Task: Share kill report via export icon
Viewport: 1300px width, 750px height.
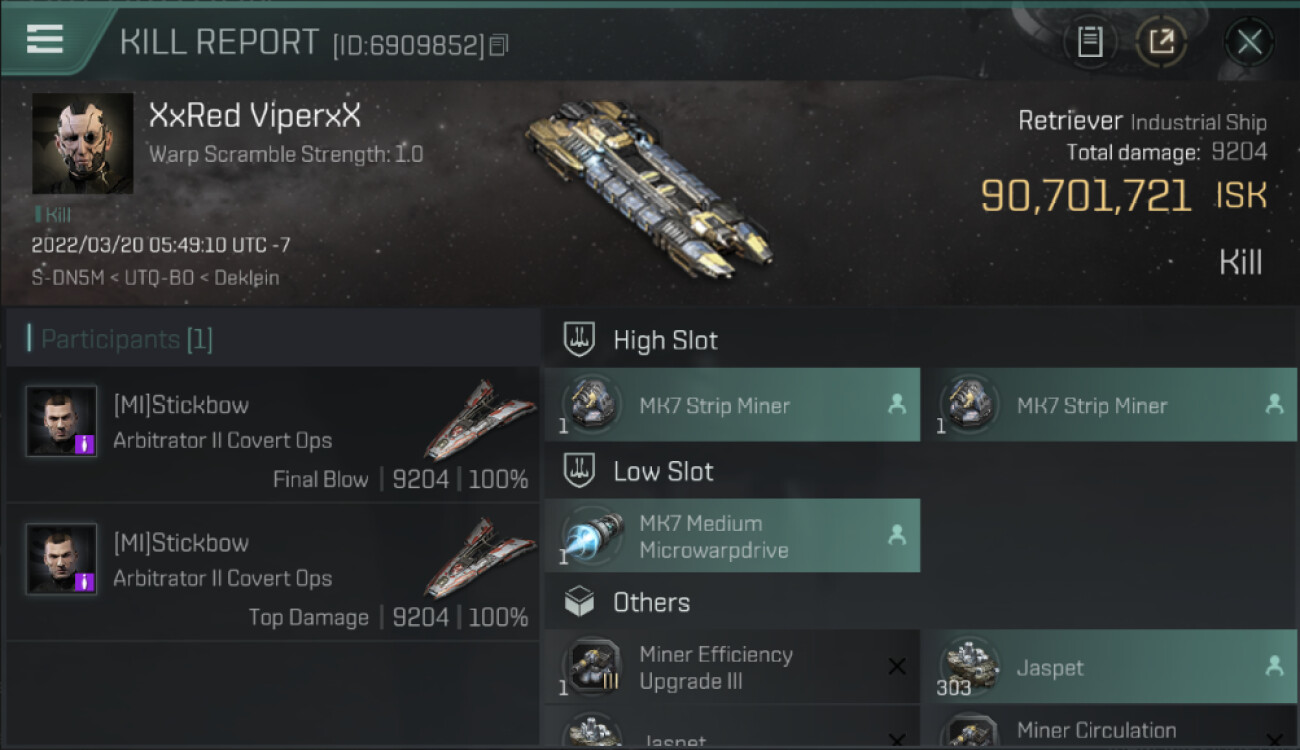Action: (1161, 42)
